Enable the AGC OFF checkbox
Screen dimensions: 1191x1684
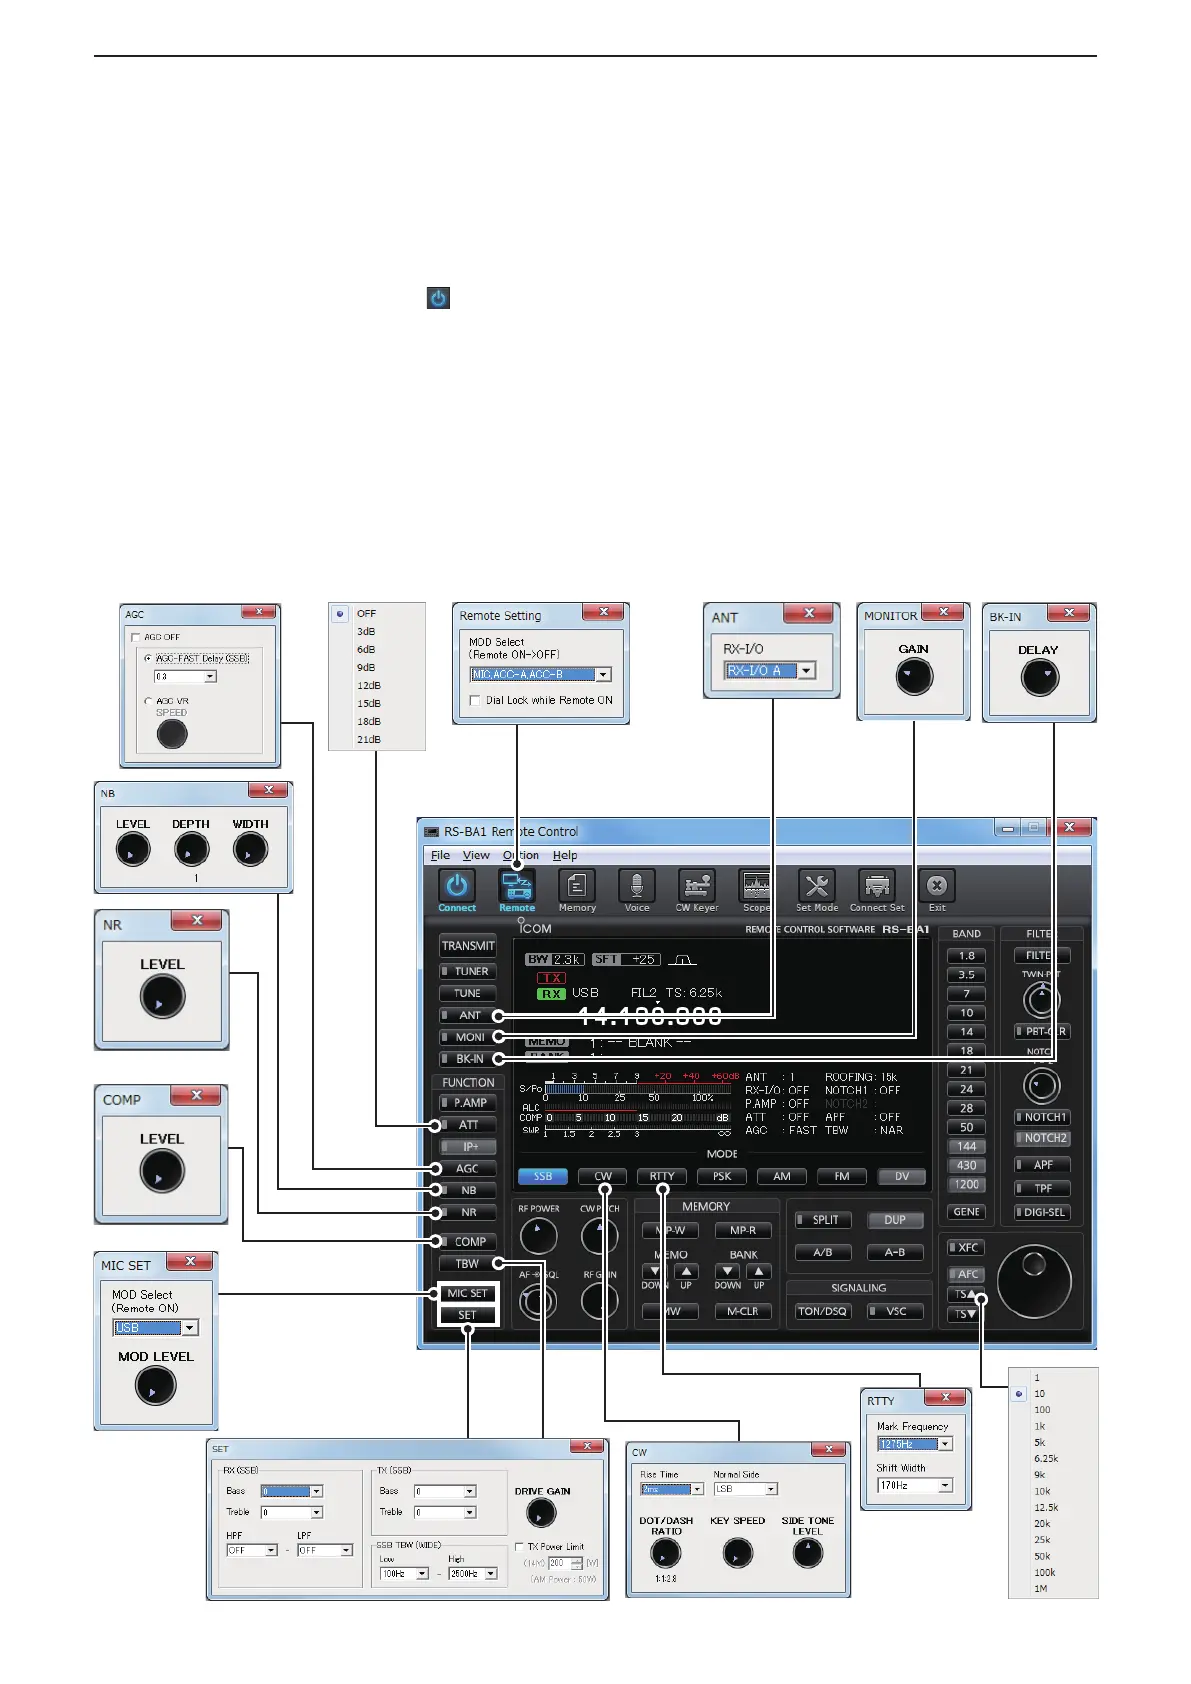[x=136, y=637]
